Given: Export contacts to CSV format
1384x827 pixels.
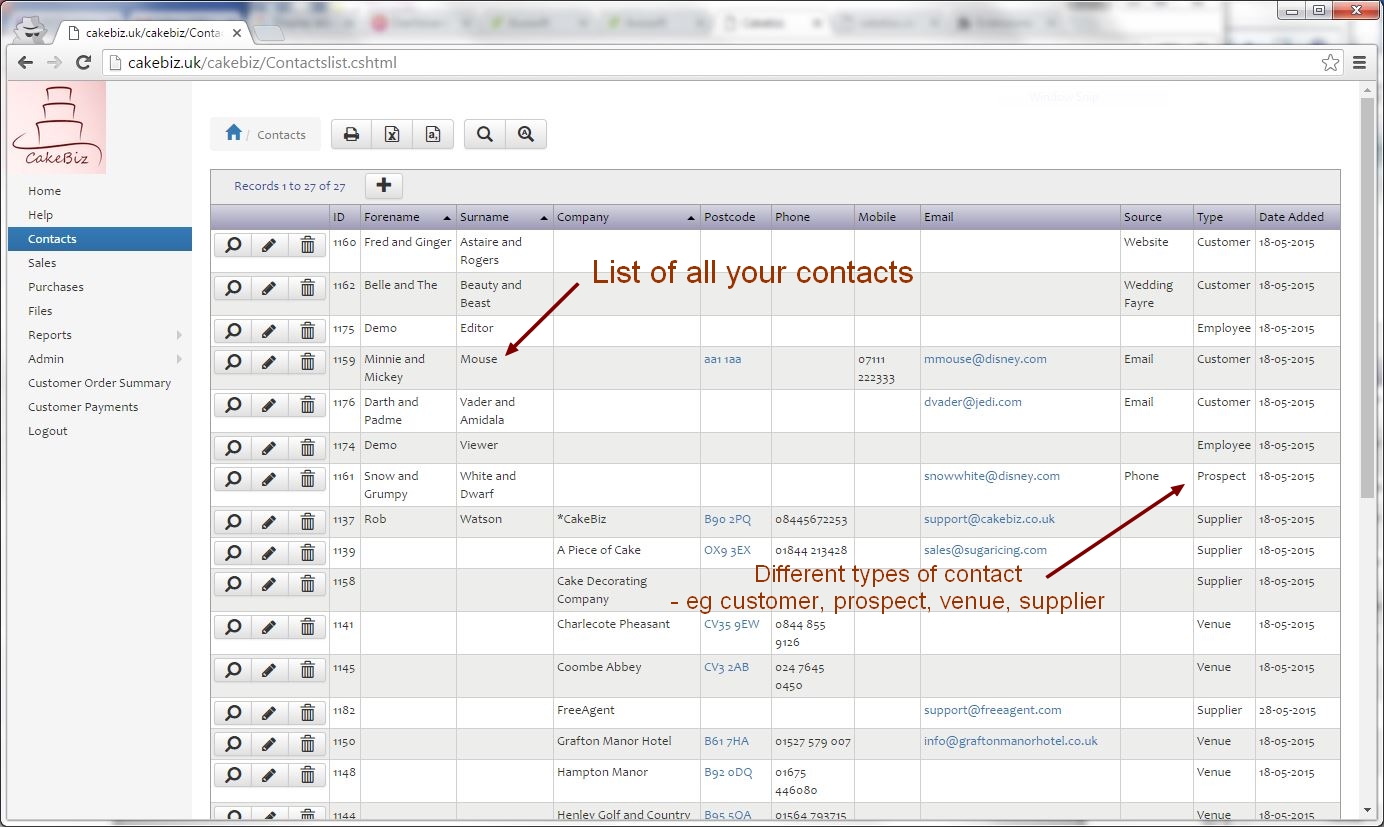Looking at the screenshot, I should (433, 133).
